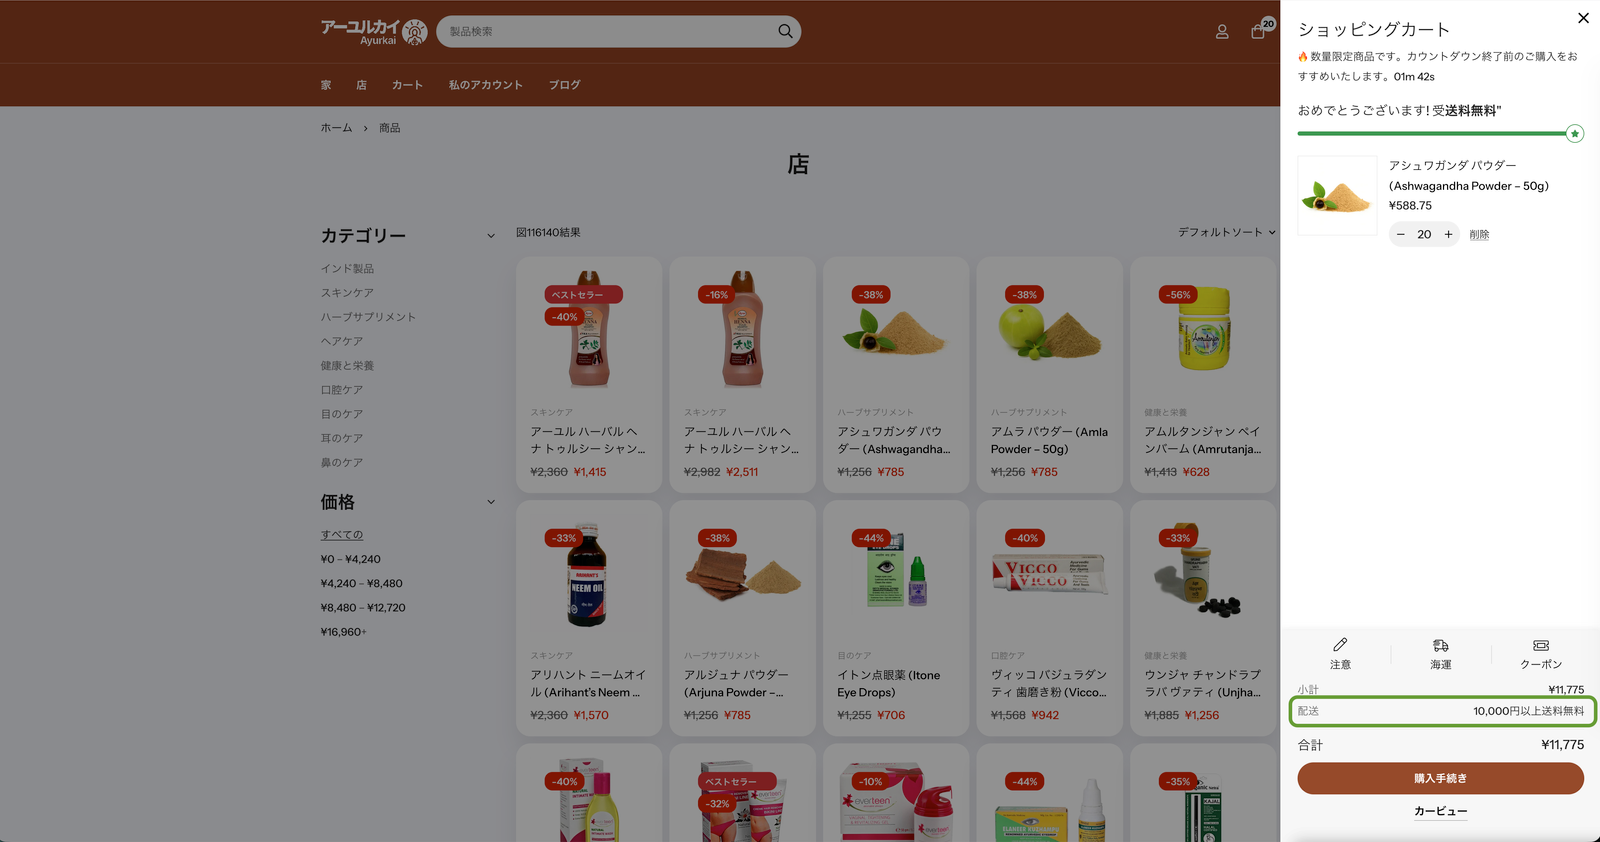Click the 削除 remove link in cart
This screenshot has height=842, width=1600.
click(x=1479, y=235)
